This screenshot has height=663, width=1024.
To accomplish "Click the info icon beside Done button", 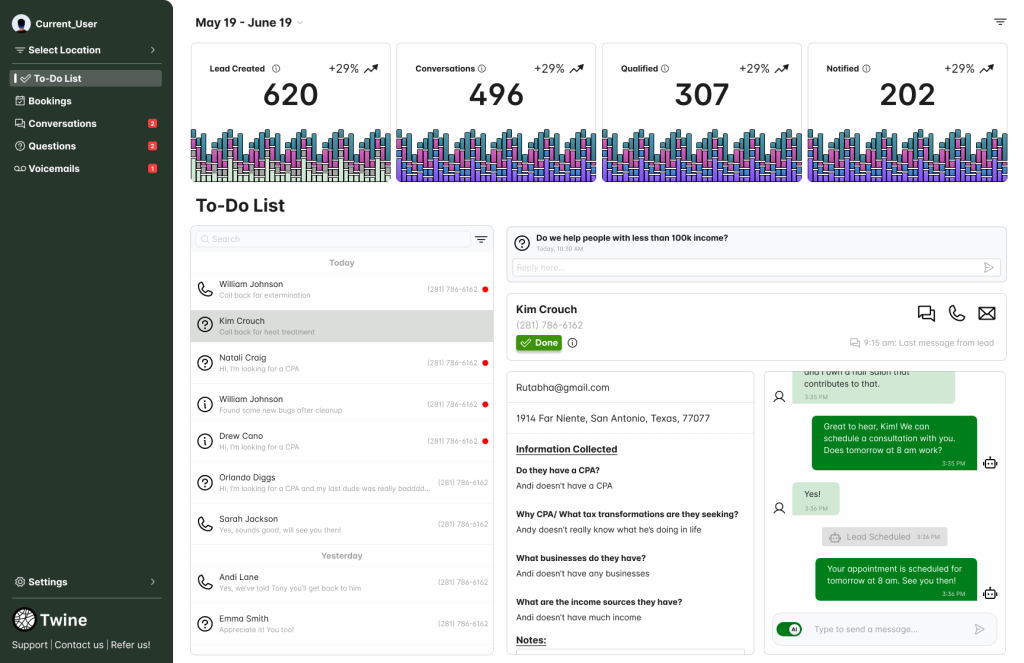I will [x=572, y=343].
